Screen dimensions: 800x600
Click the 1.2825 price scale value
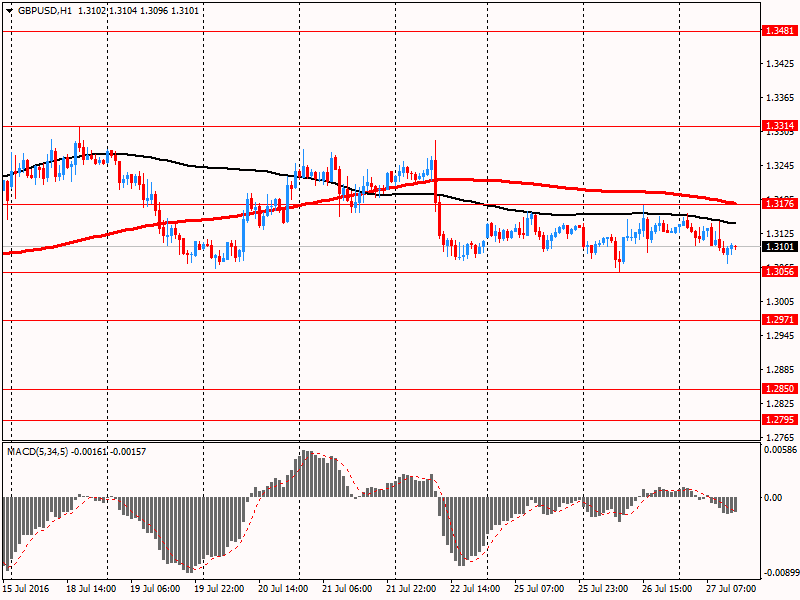[x=780, y=404]
